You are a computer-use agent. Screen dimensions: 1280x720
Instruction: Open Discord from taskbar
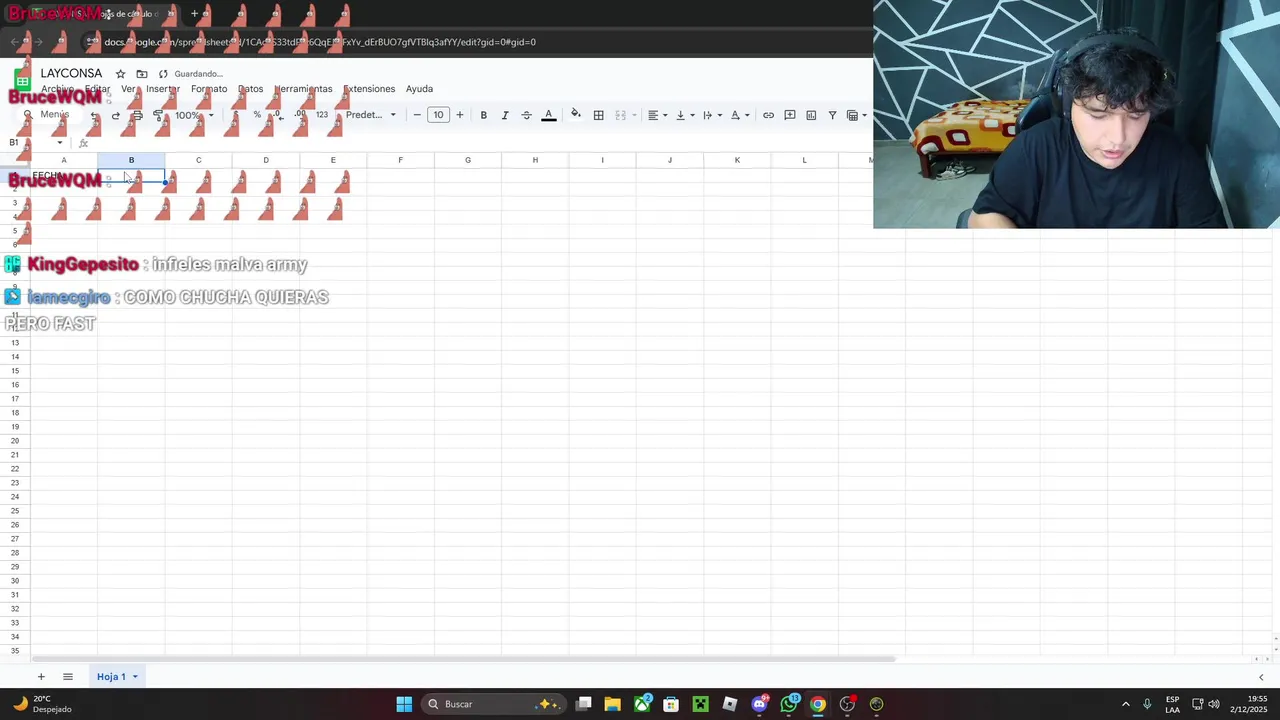(x=759, y=704)
